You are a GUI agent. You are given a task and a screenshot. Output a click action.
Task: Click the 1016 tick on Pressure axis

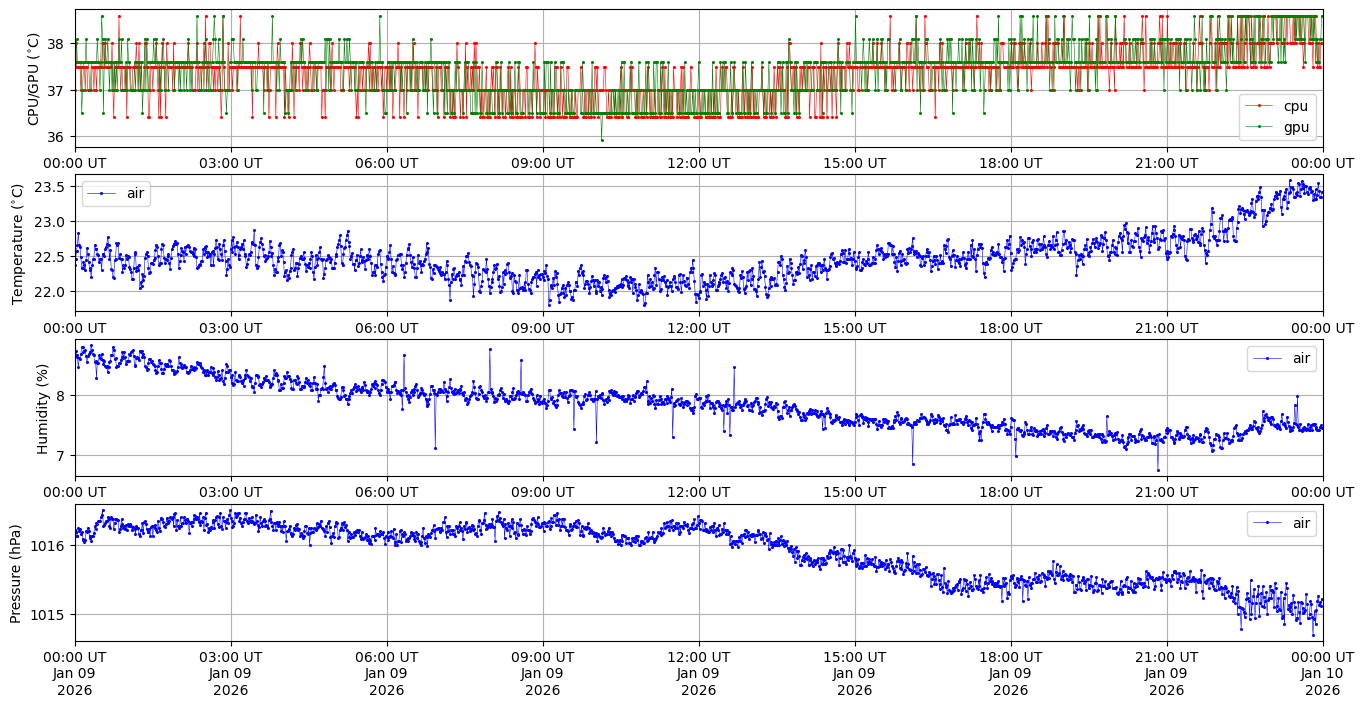[50, 546]
